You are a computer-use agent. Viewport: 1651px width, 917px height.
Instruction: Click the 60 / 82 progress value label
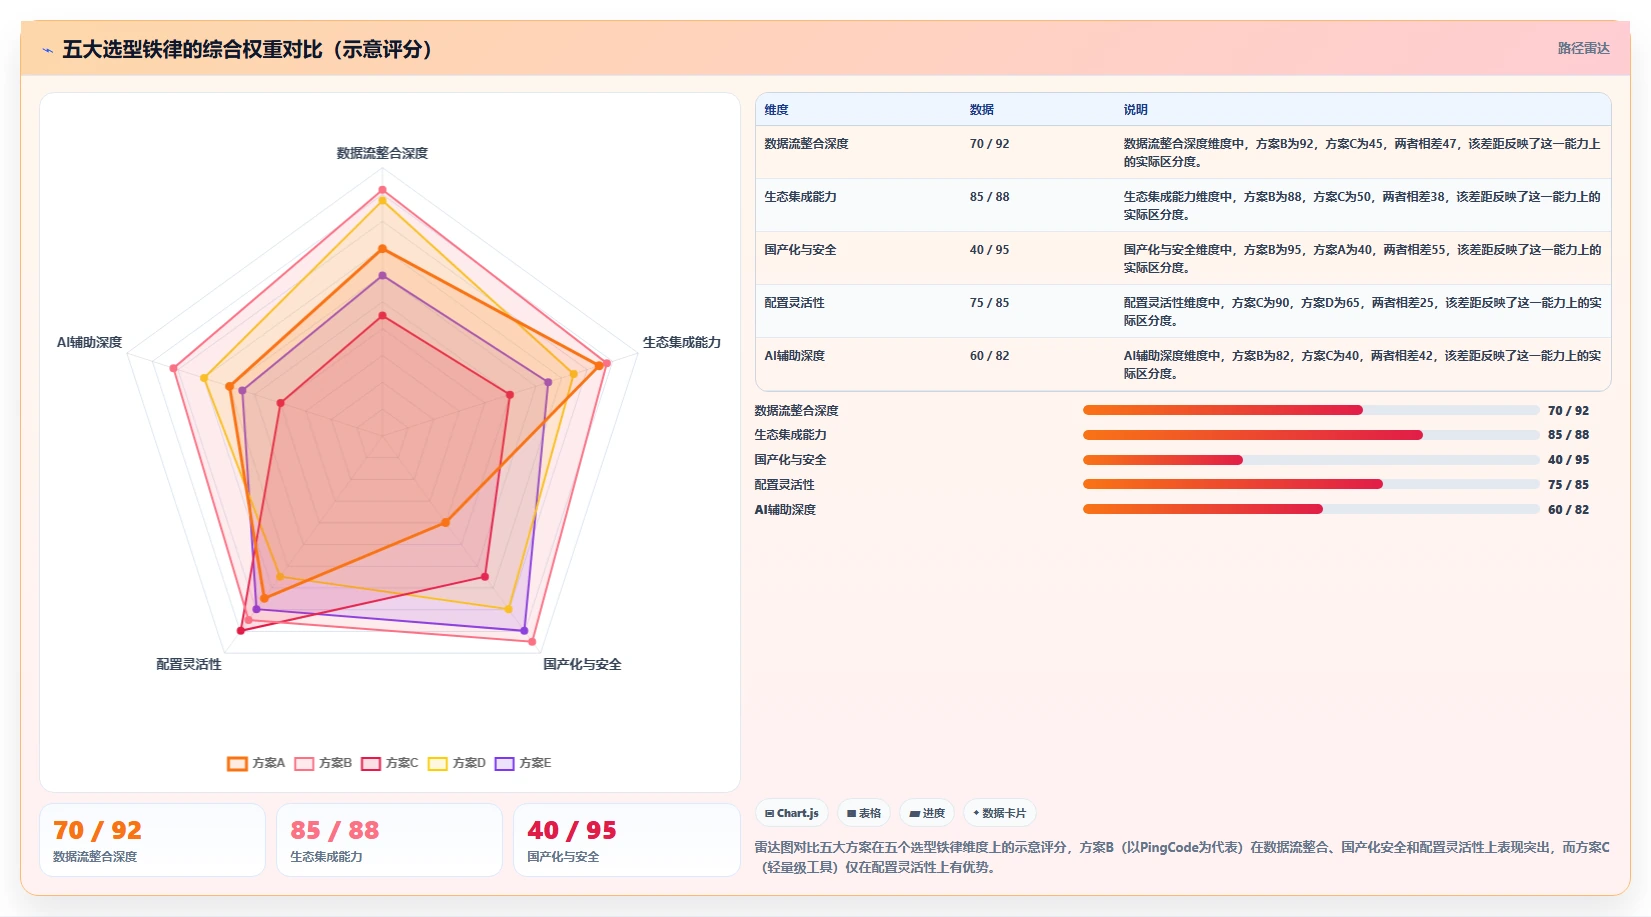click(1568, 509)
